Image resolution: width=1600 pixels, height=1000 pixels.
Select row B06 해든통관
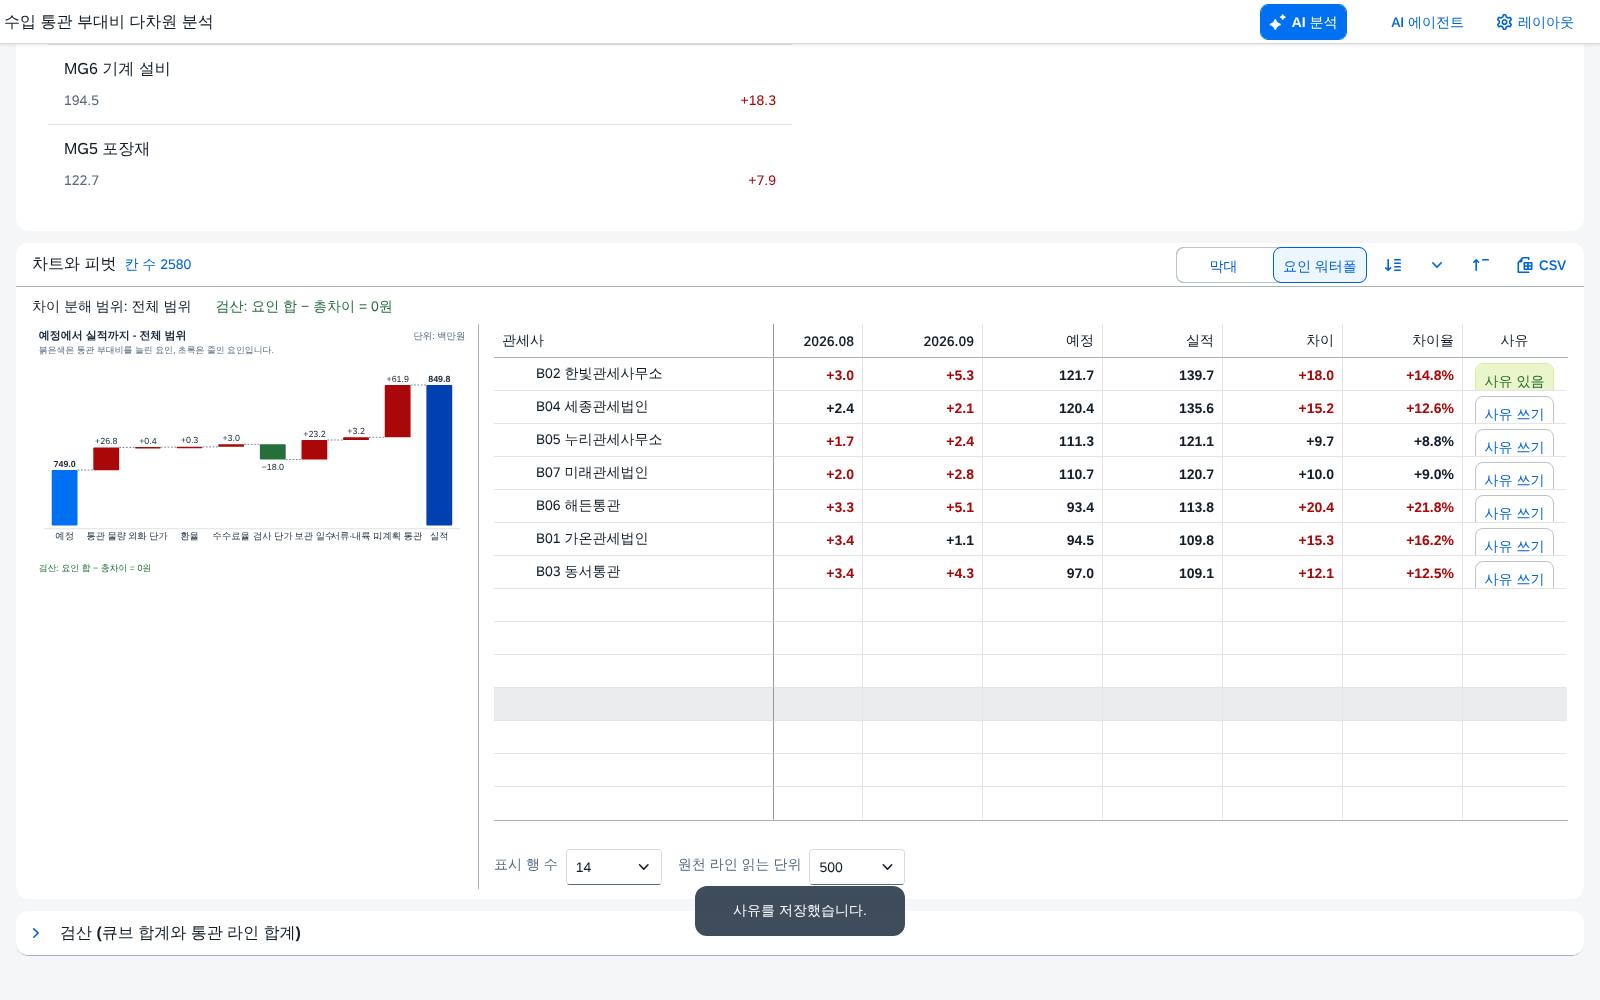point(1030,506)
